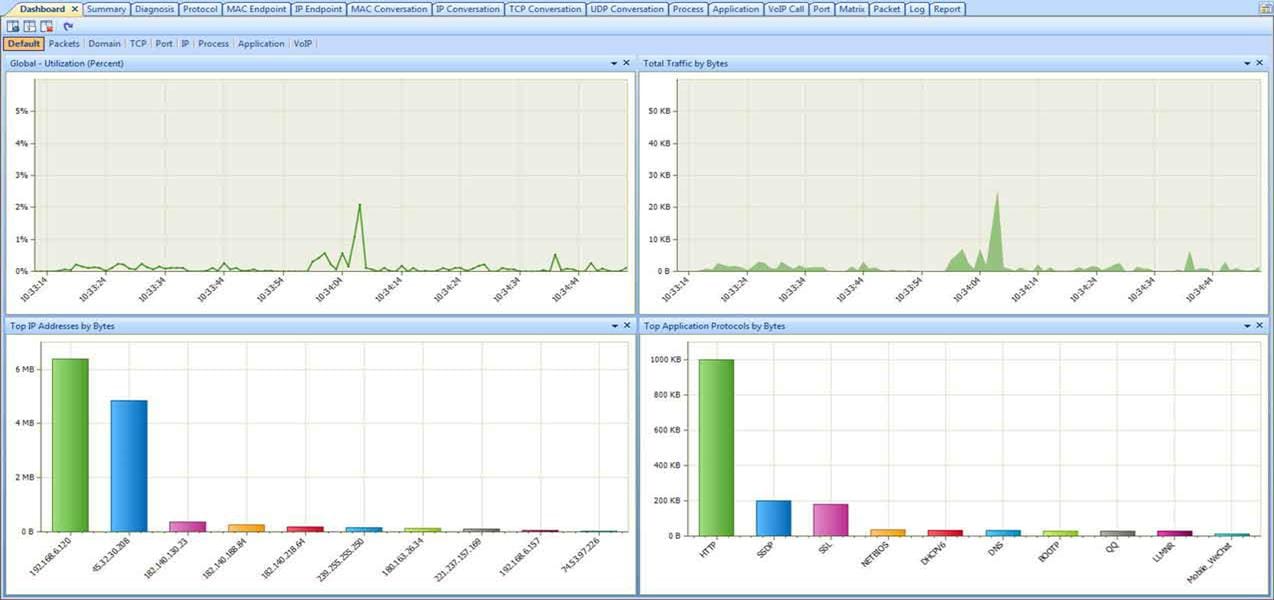Click the icon at far right of tab bar
Viewport: 1274px width, 600px height.
1264,9
